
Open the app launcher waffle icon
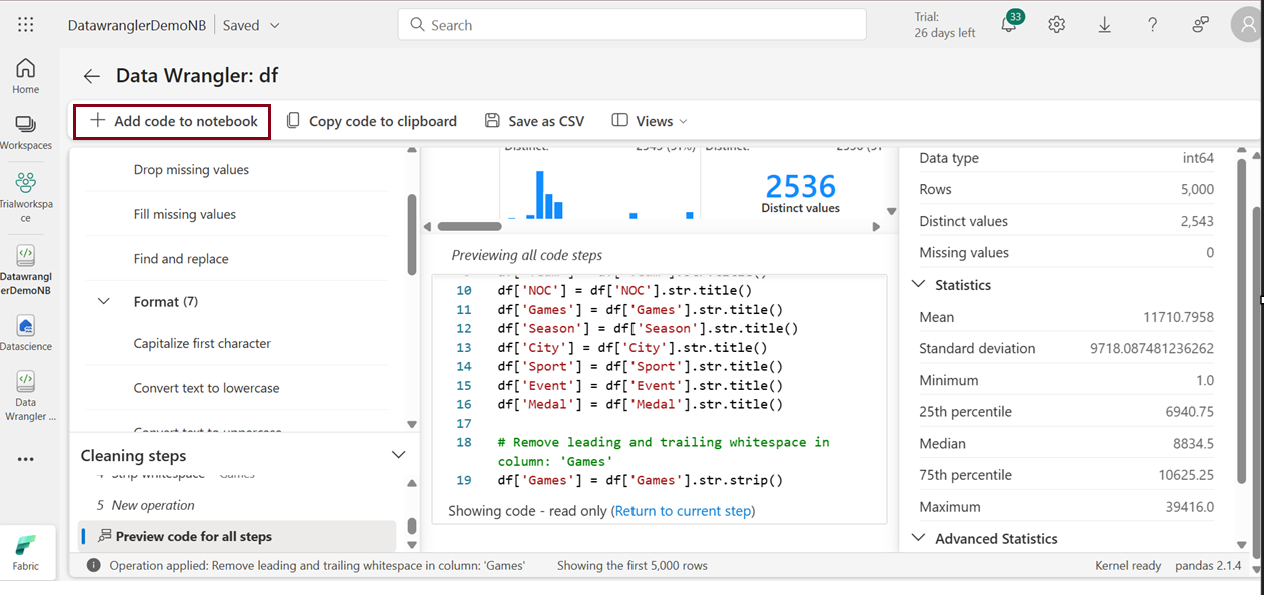26,25
